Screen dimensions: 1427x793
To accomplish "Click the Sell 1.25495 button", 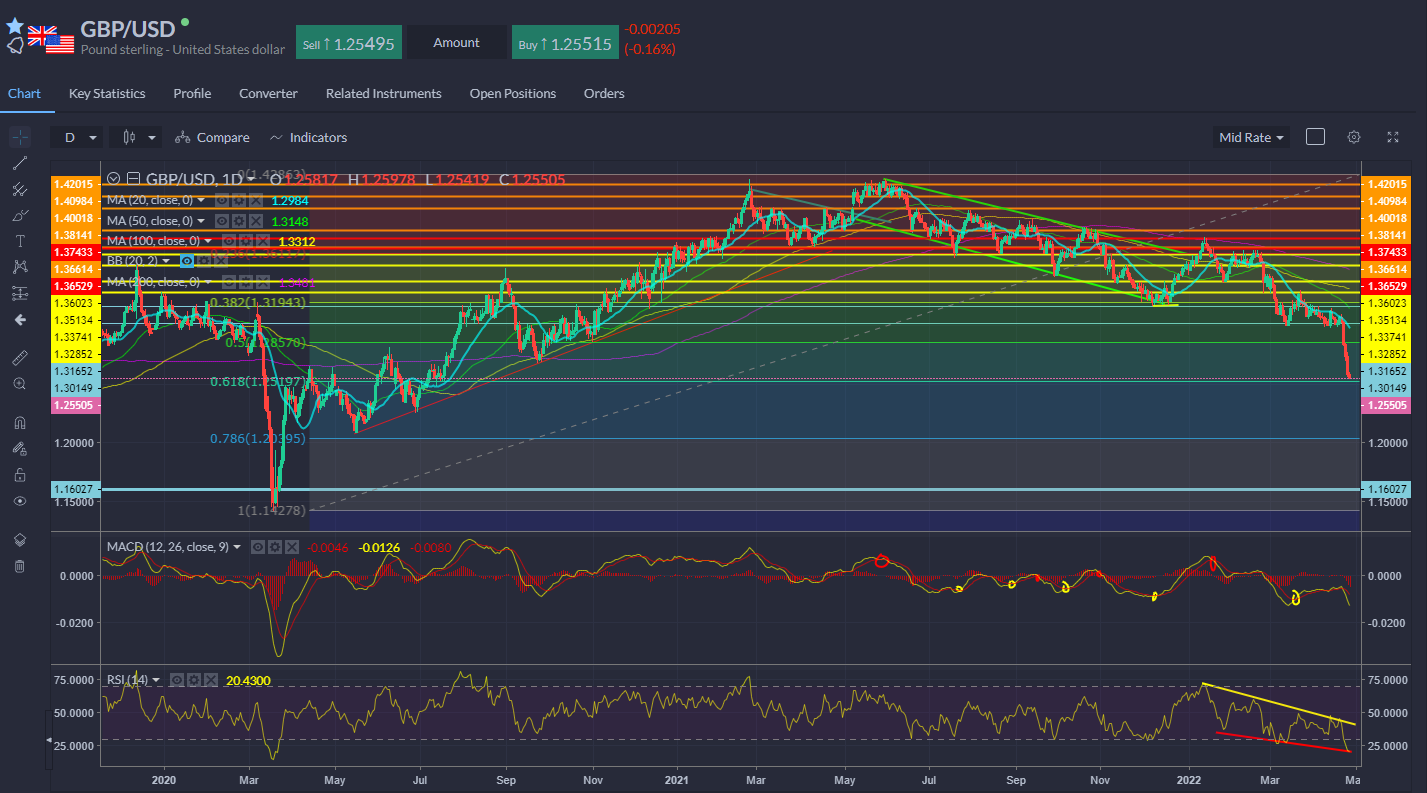I will [x=347, y=43].
